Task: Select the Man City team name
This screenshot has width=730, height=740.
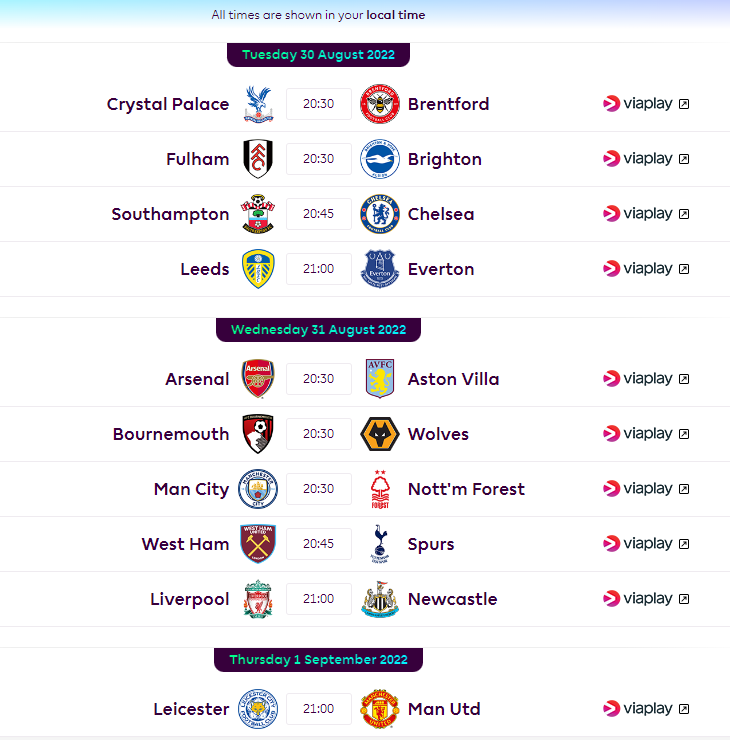Action: click(x=192, y=489)
